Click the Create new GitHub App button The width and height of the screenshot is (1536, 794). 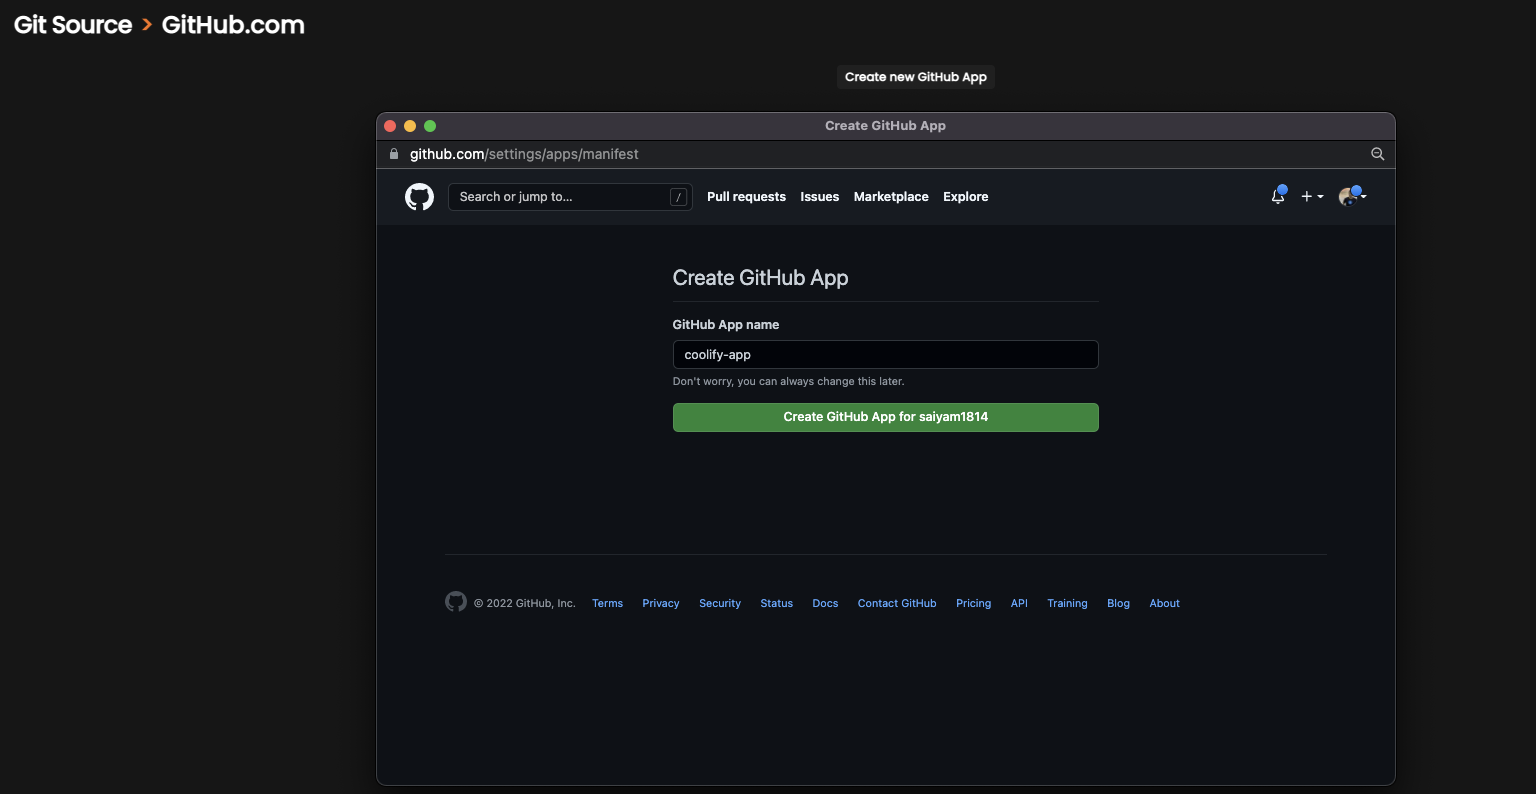pos(916,77)
